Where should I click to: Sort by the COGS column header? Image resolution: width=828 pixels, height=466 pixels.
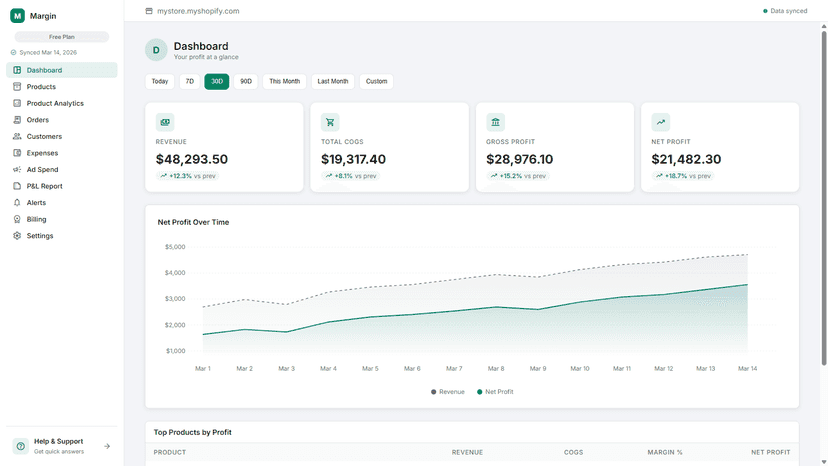click(x=573, y=452)
